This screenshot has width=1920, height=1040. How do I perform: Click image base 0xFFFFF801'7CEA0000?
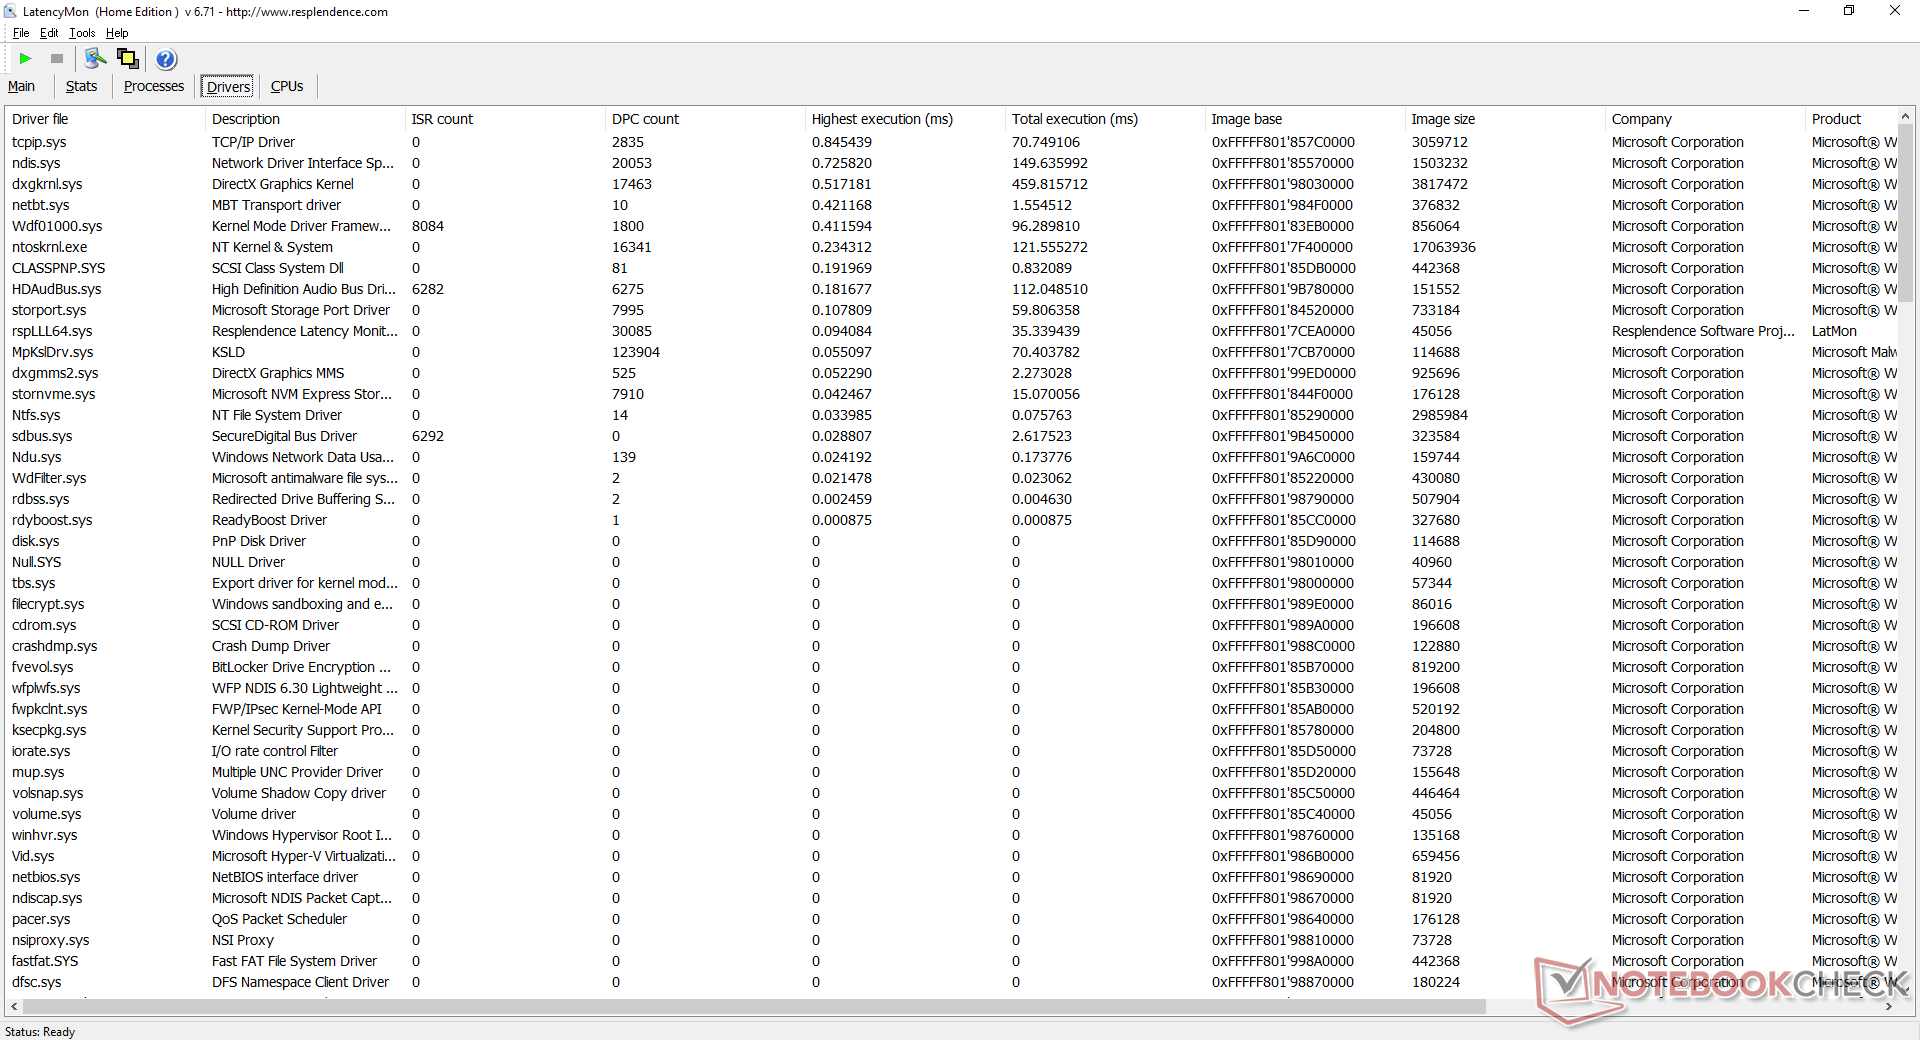click(x=1283, y=331)
